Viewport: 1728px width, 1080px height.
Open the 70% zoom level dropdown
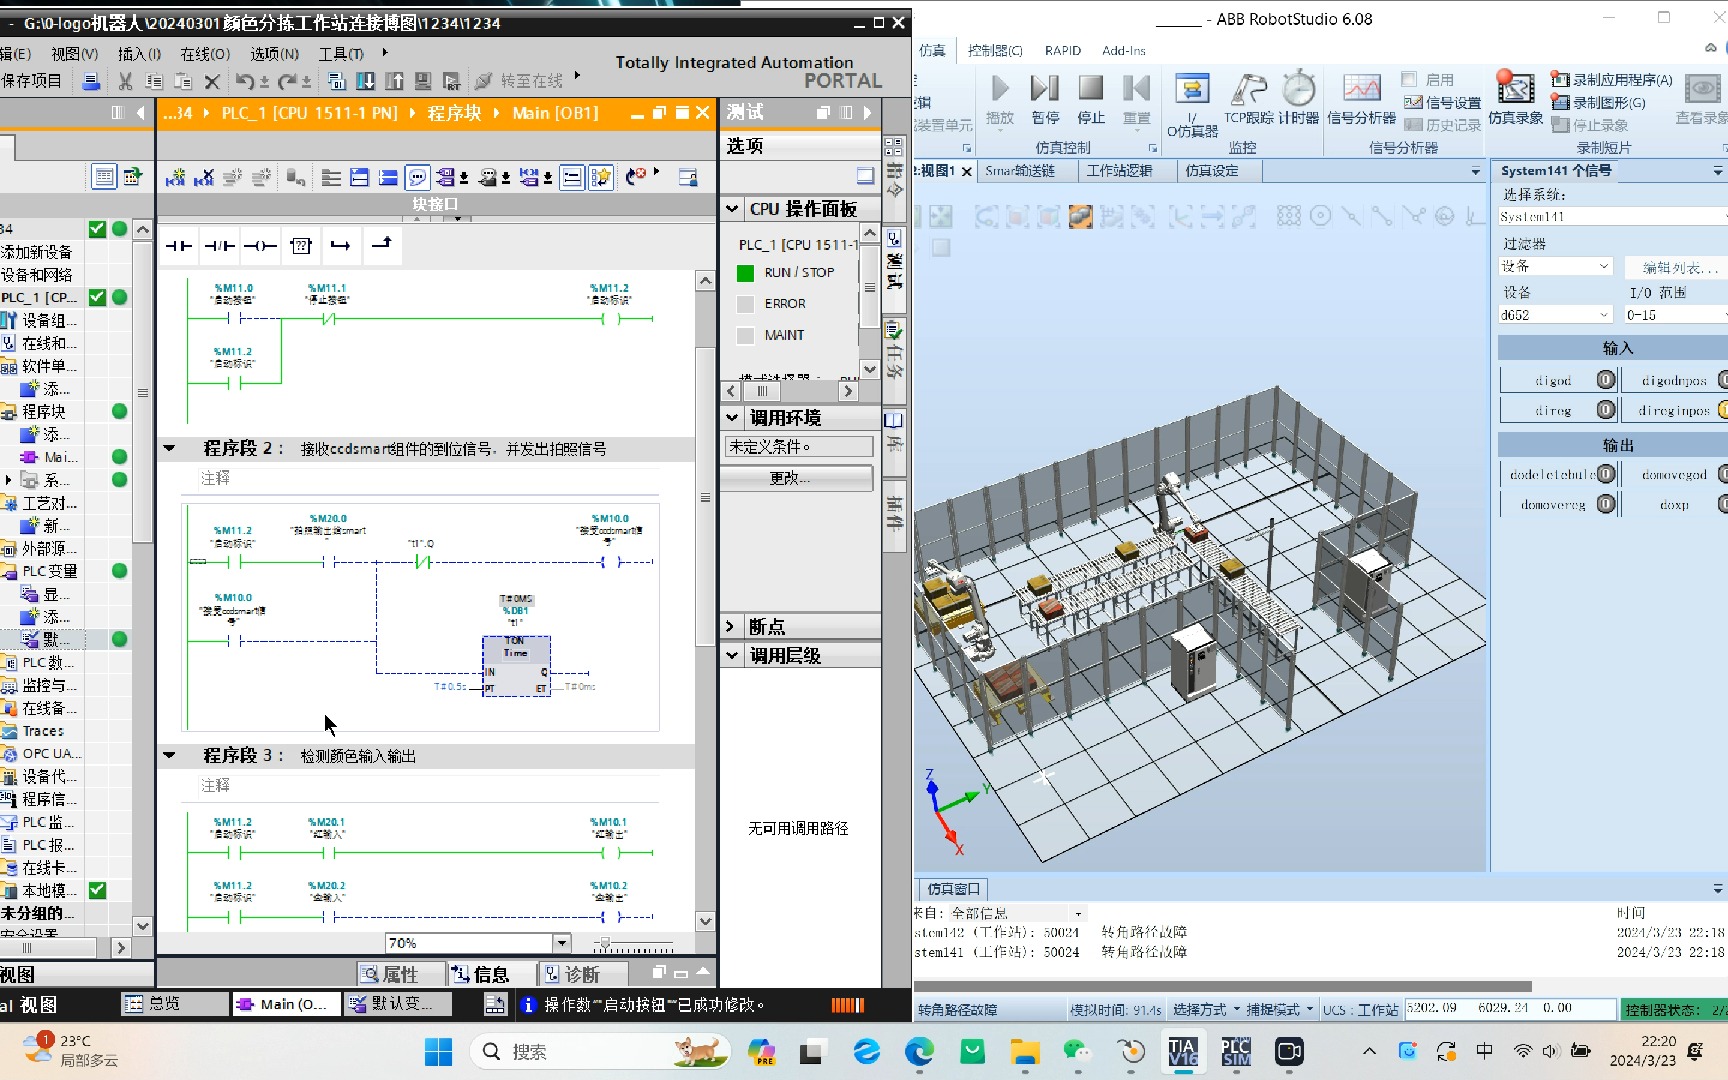tap(561, 943)
